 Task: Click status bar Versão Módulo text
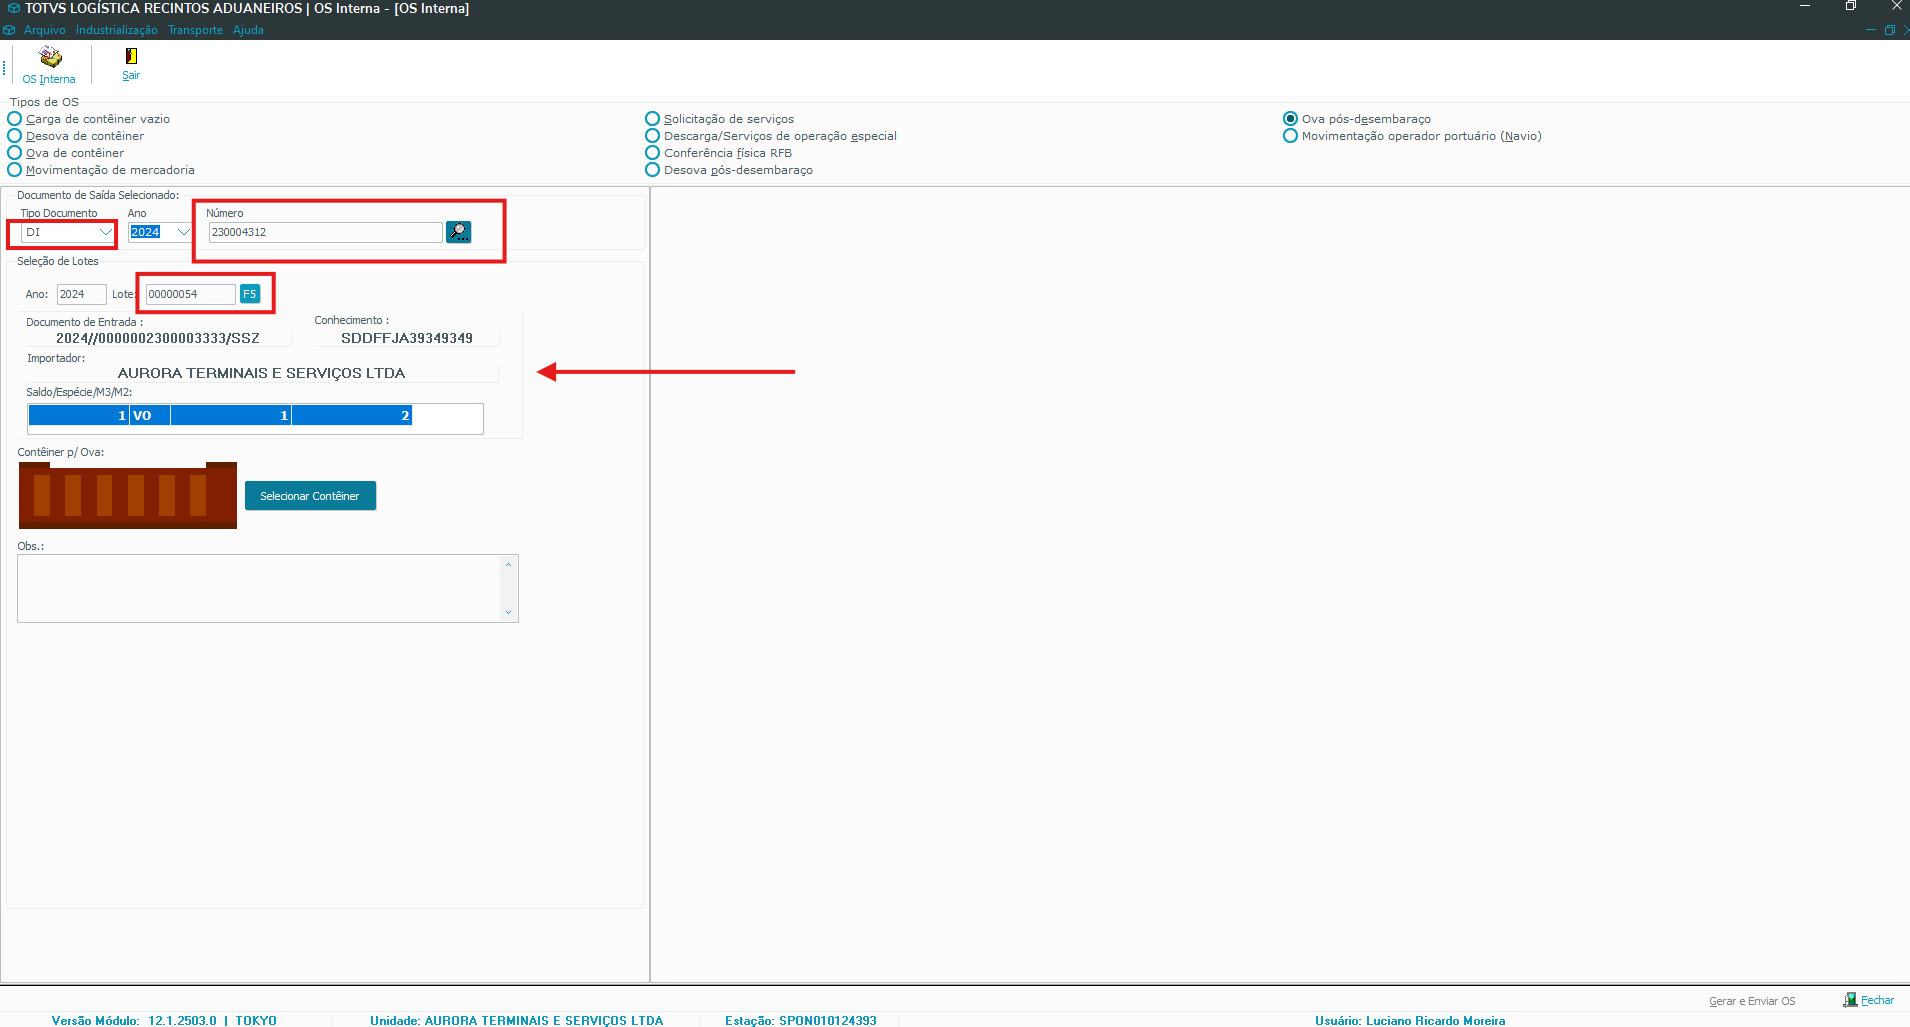tap(164, 1020)
